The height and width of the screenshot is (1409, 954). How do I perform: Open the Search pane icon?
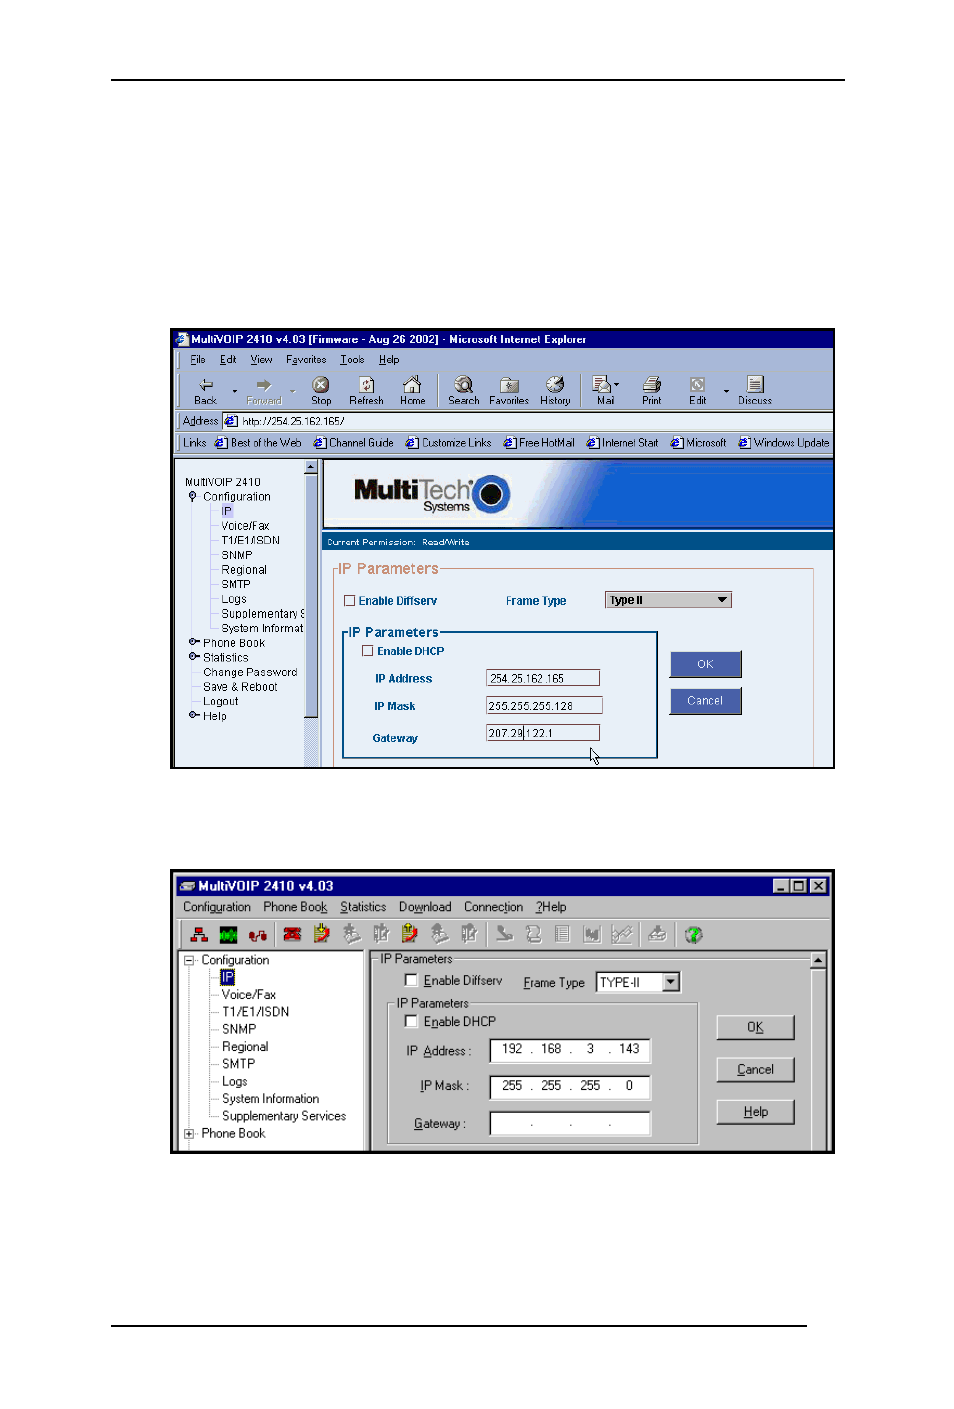pos(463,385)
